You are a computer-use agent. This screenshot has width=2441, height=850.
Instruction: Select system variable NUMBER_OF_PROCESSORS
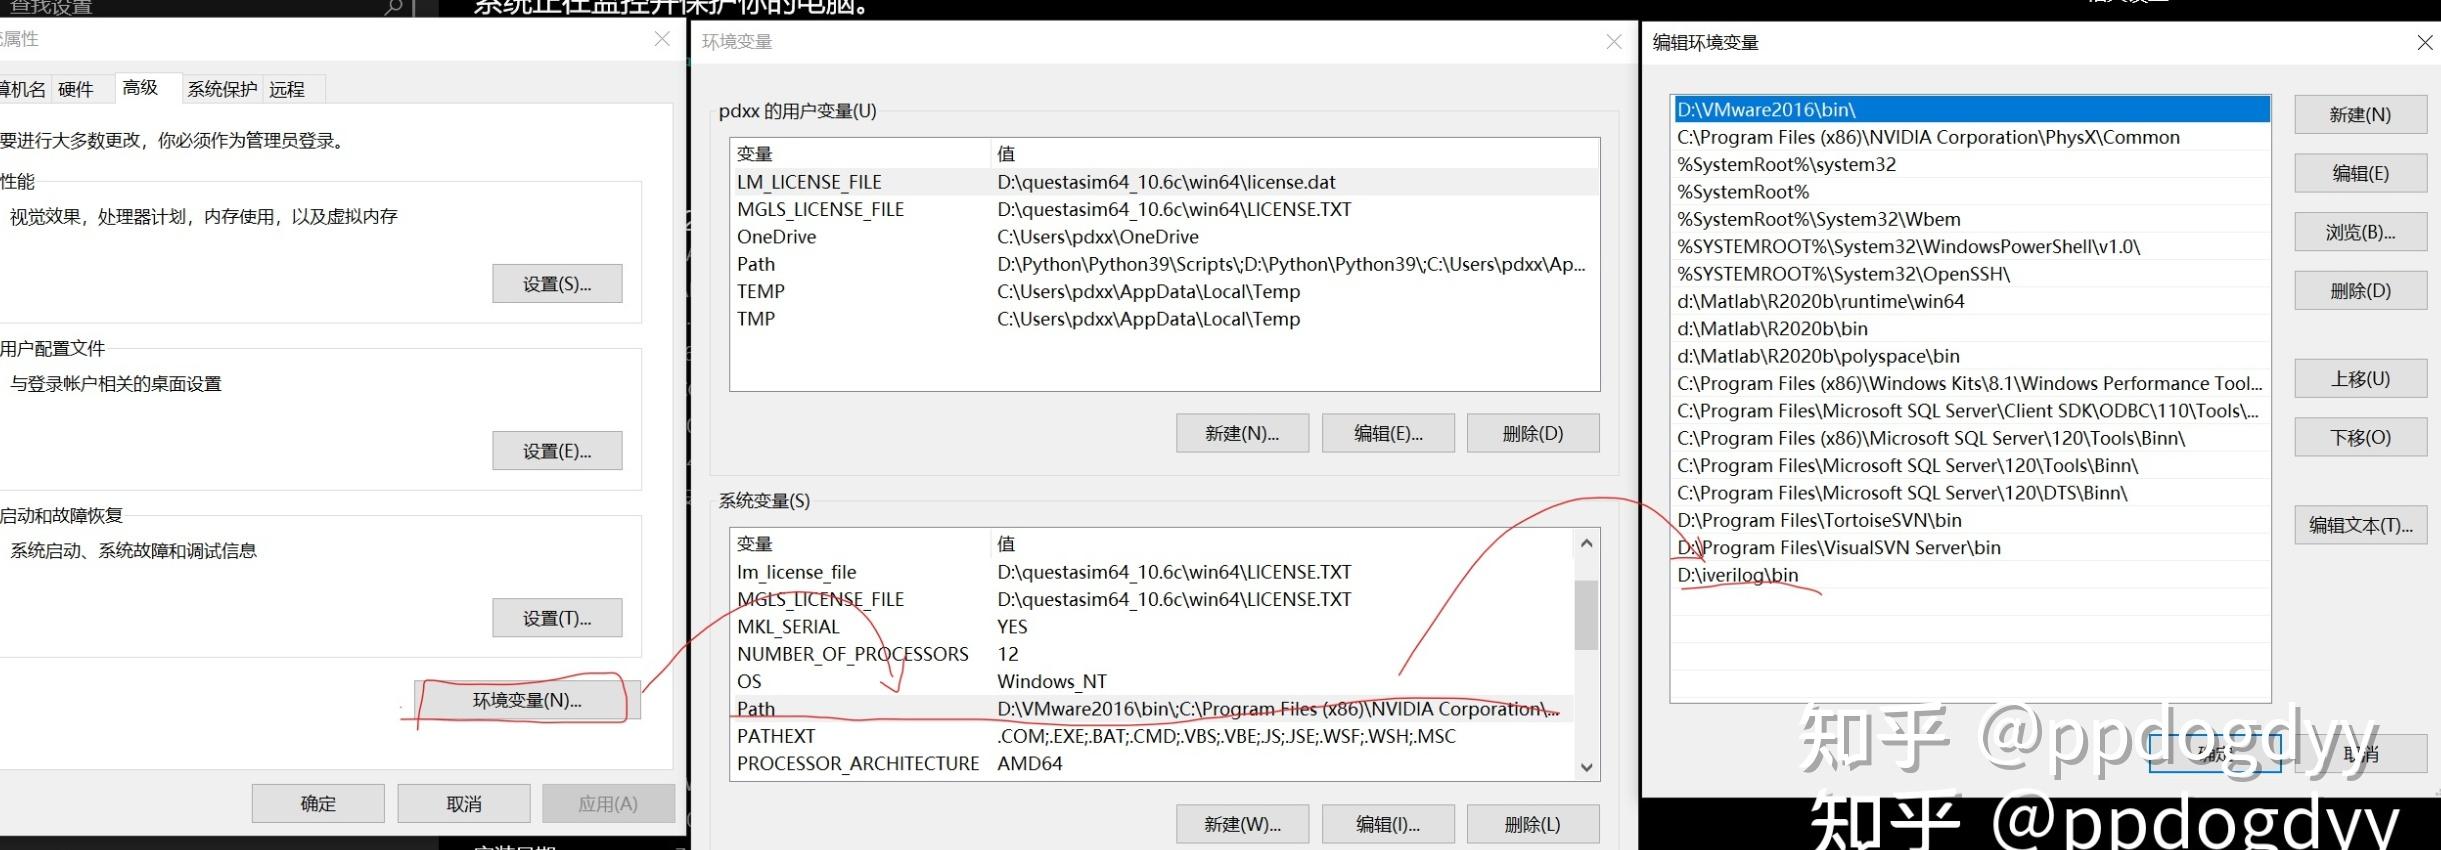1152,654
